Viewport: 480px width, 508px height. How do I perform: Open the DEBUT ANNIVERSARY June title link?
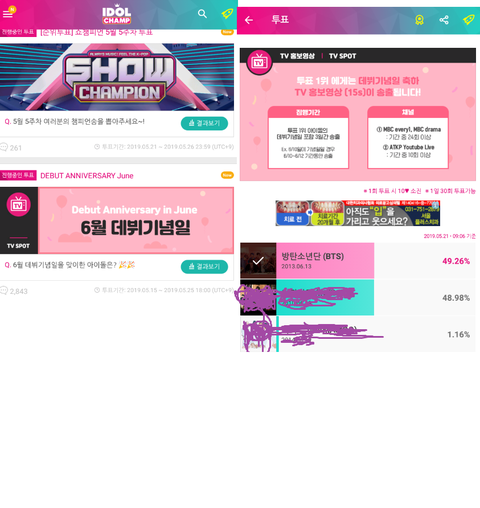coord(87,176)
